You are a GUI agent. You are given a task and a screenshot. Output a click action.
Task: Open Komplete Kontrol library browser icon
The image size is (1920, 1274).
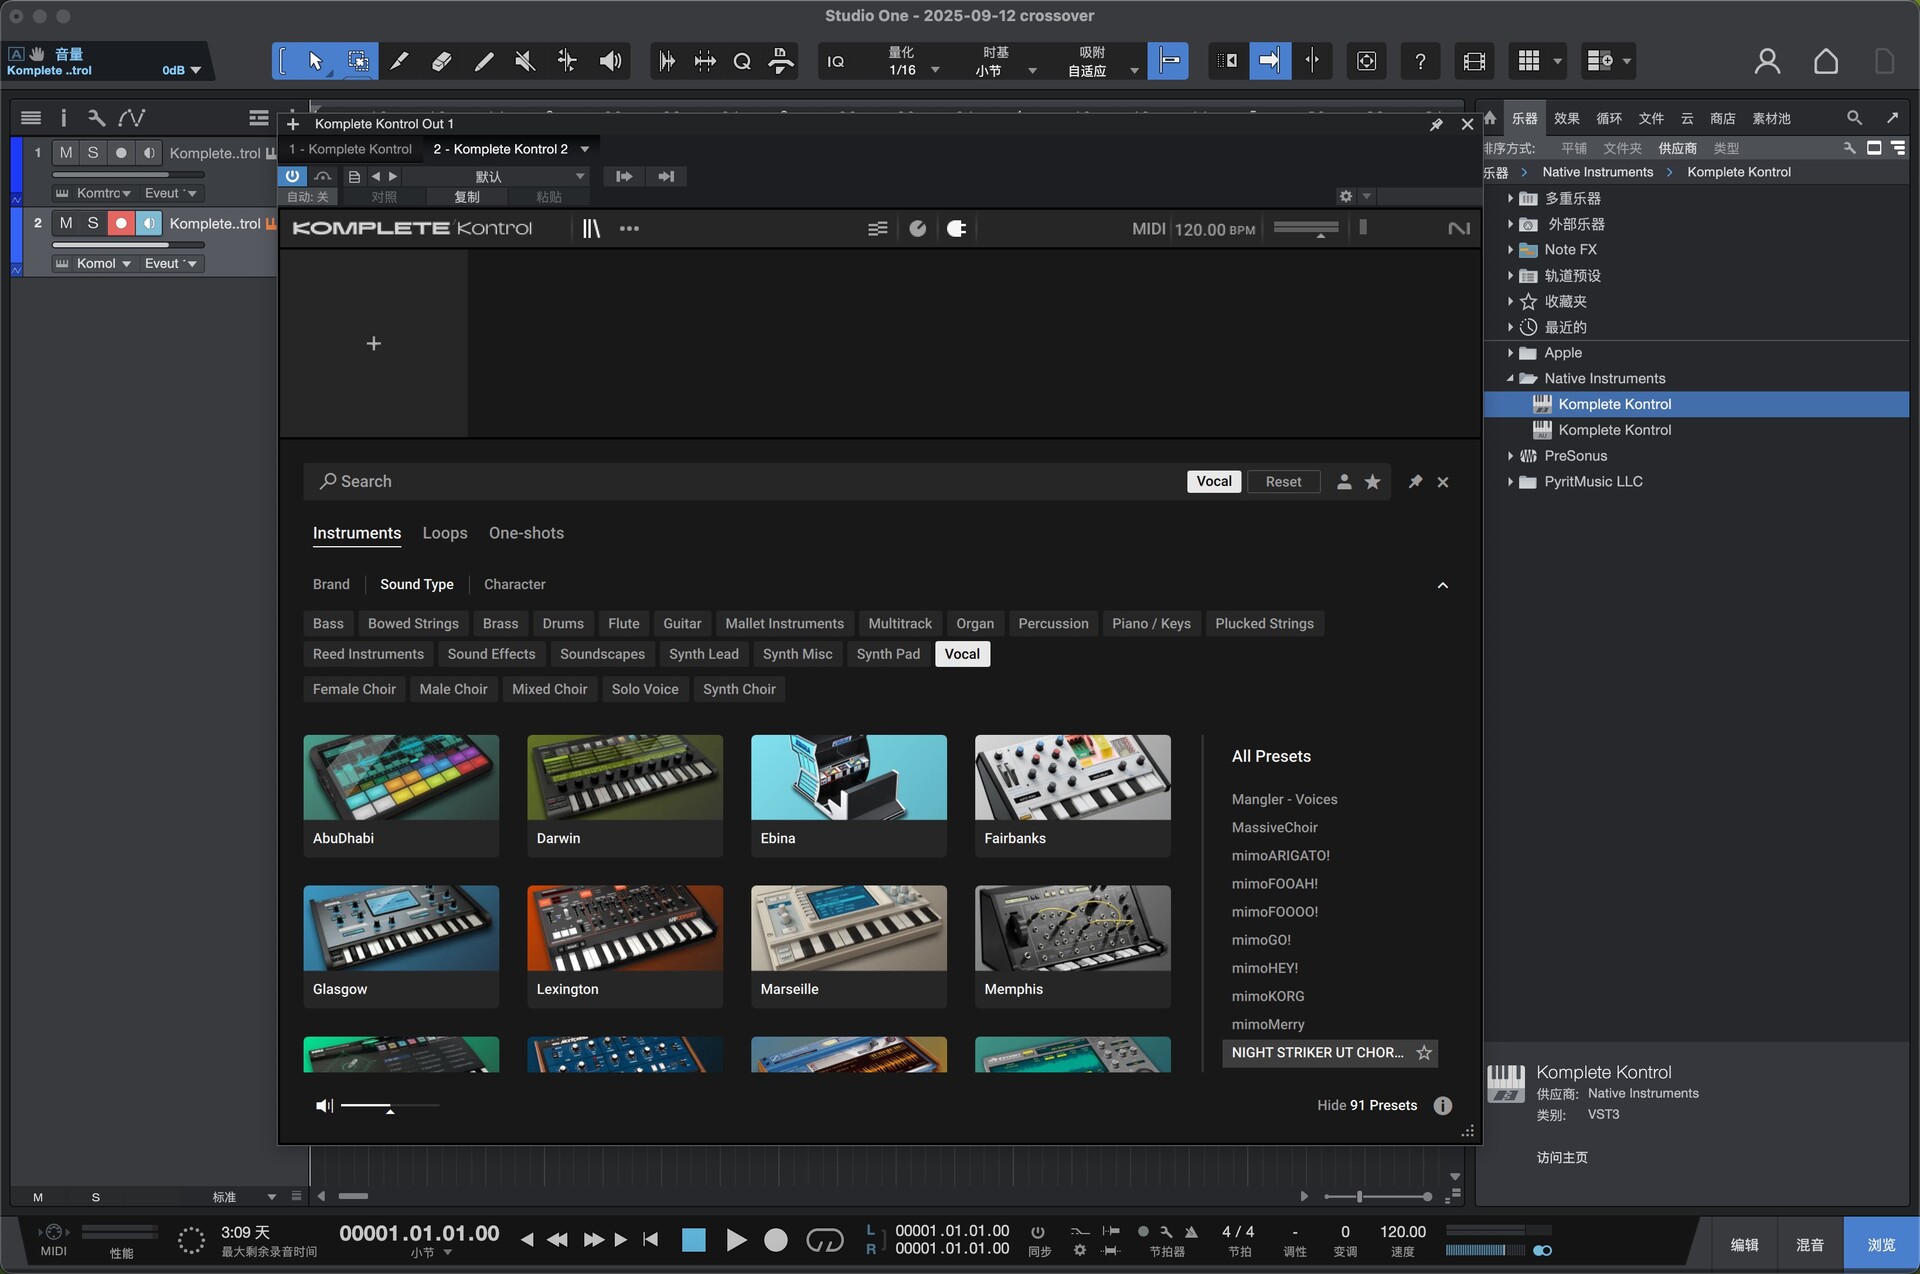point(591,228)
